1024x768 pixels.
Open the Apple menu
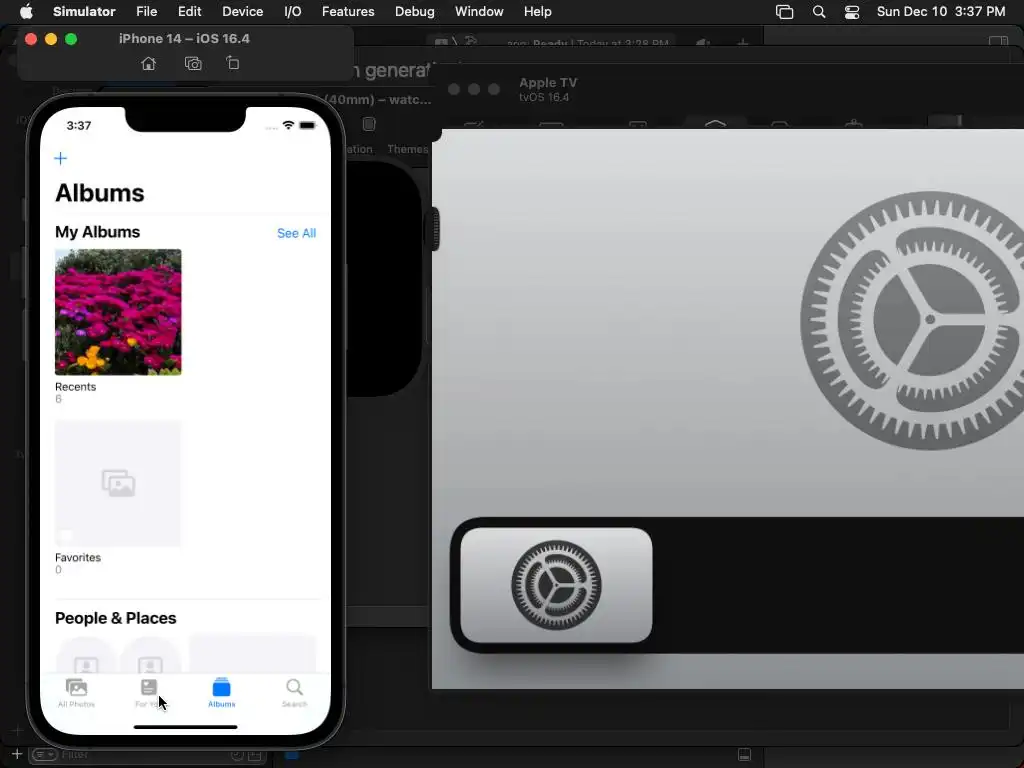pos(26,11)
